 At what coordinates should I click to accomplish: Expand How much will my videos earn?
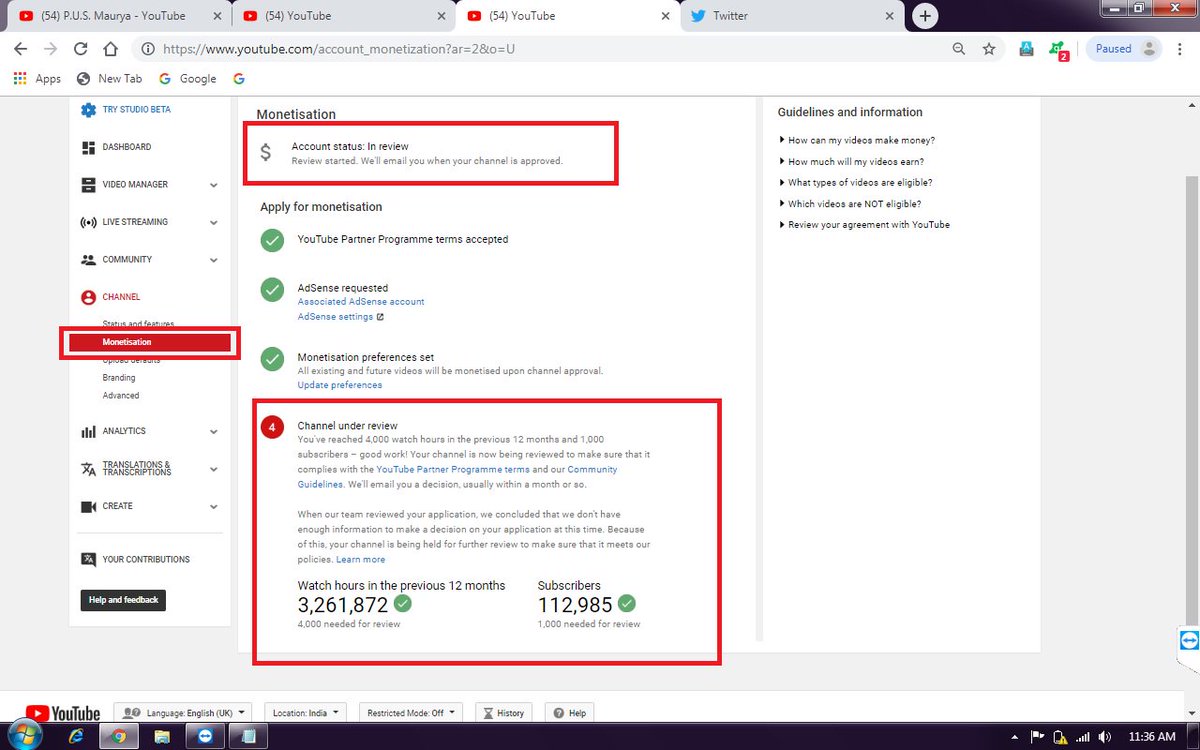pyautogui.click(x=852, y=161)
